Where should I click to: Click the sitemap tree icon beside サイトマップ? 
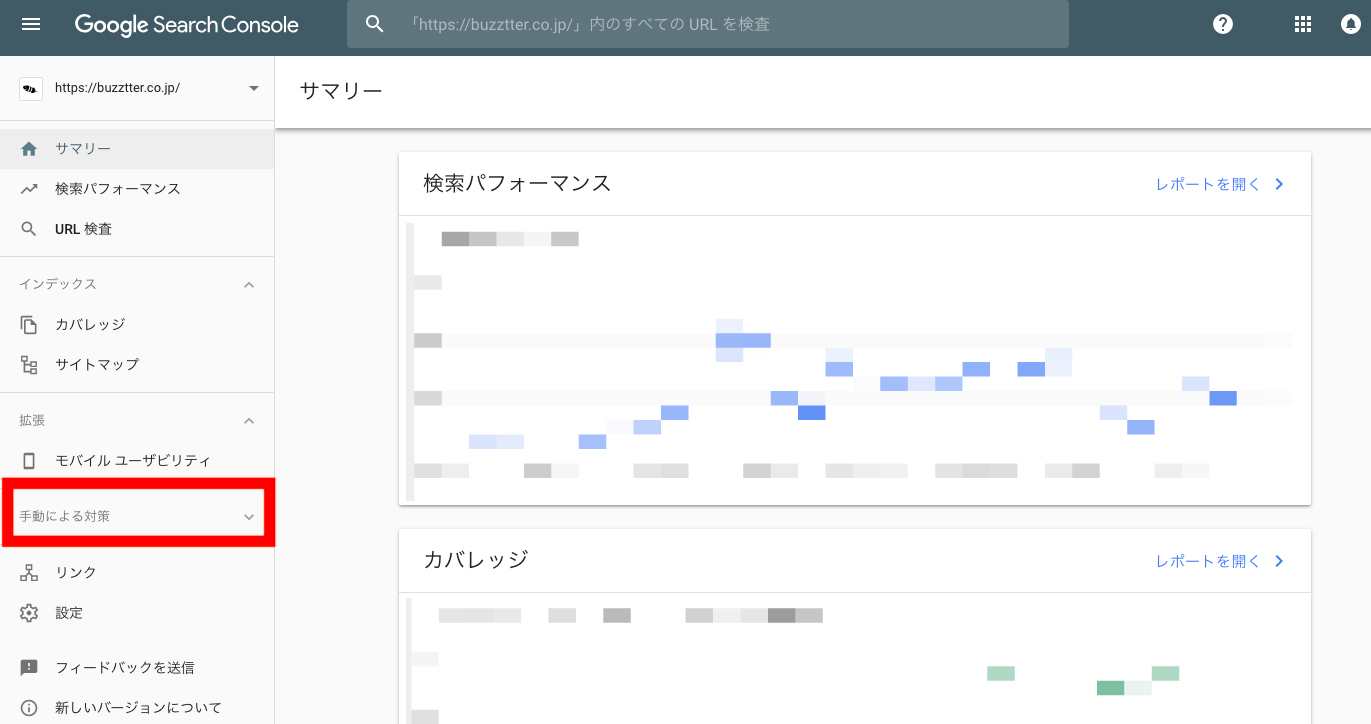pyautogui.click(x=29, y=365)
